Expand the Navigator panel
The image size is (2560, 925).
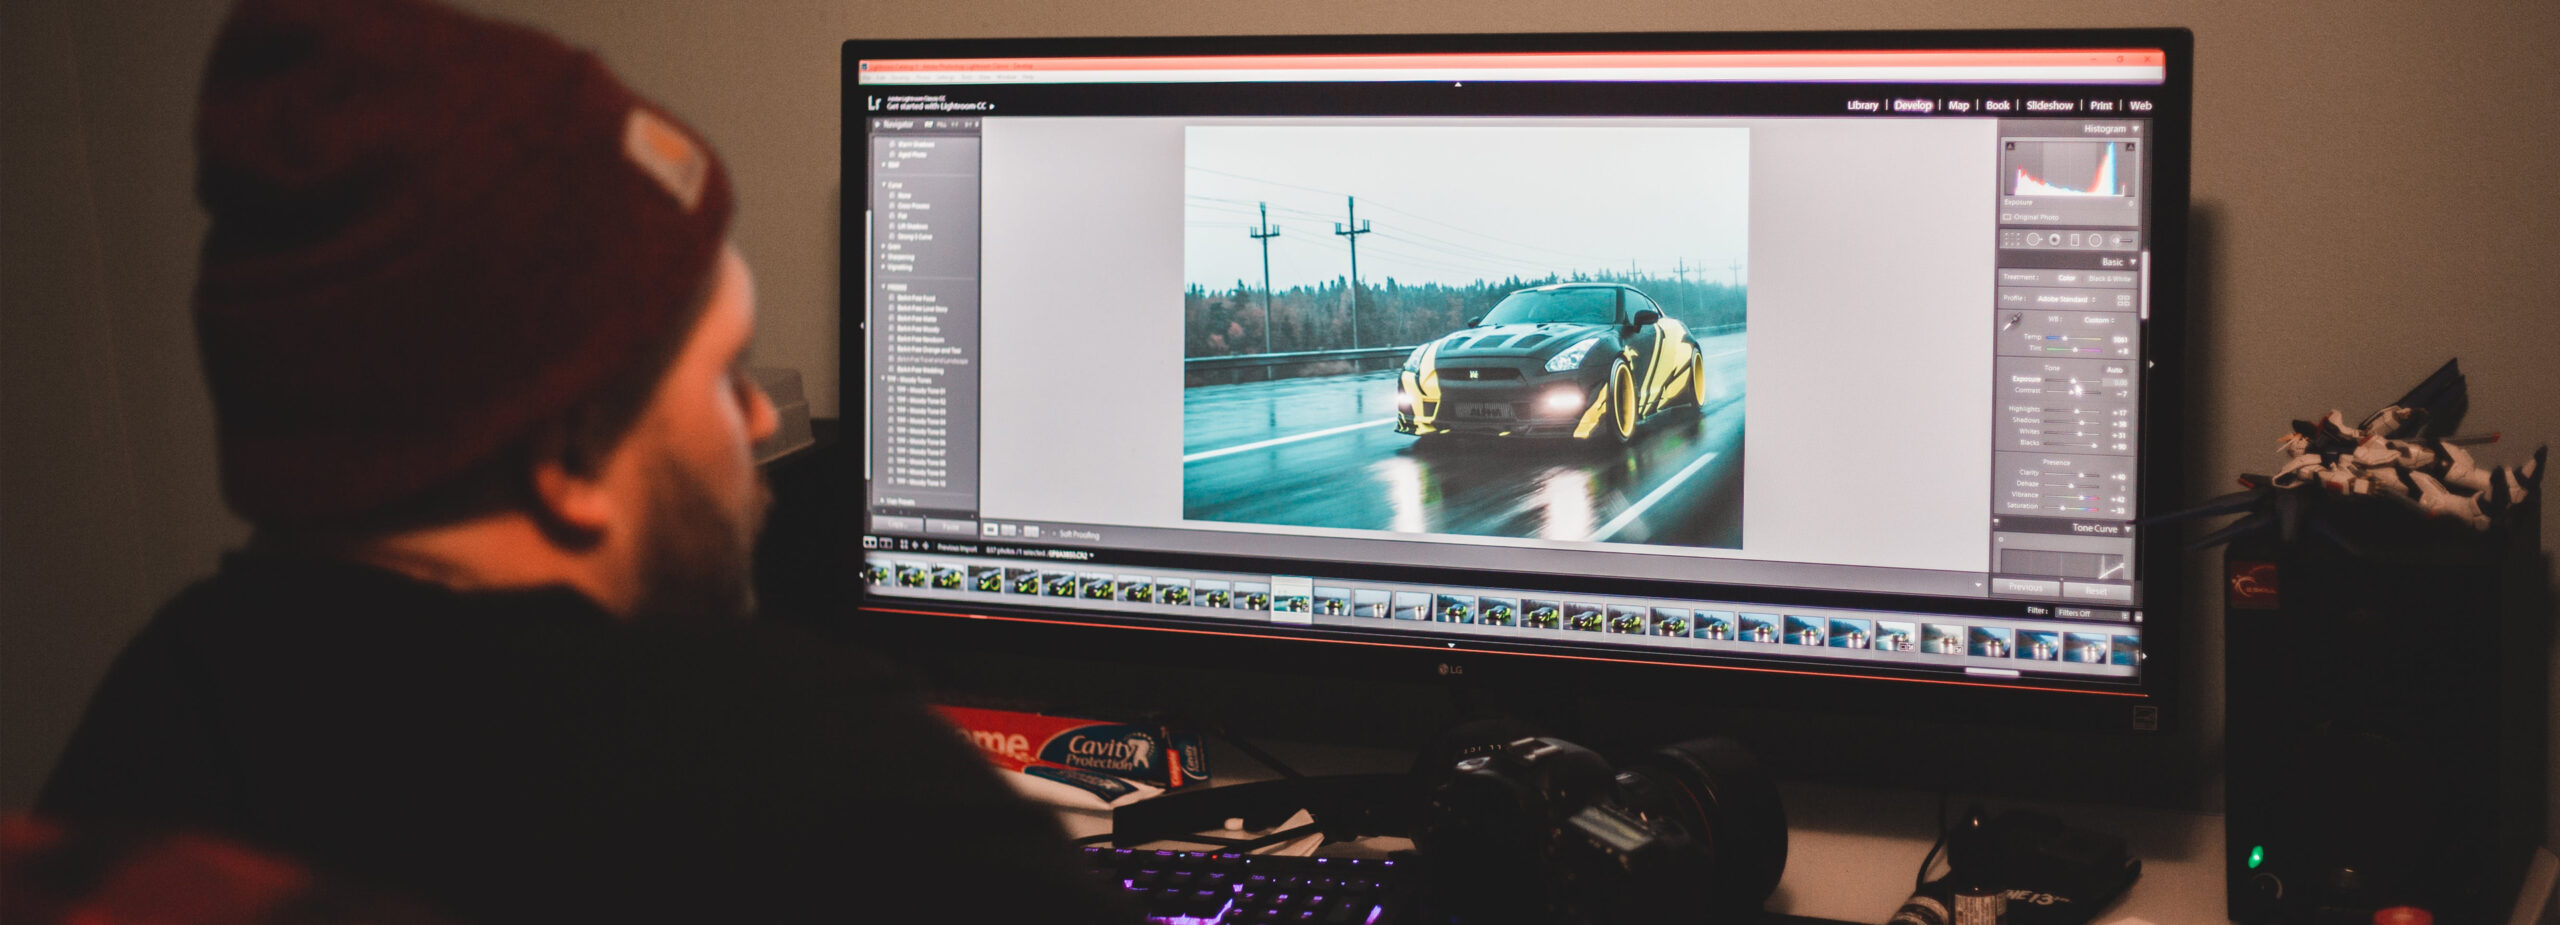pyautogui.click(x=878, y=124)
